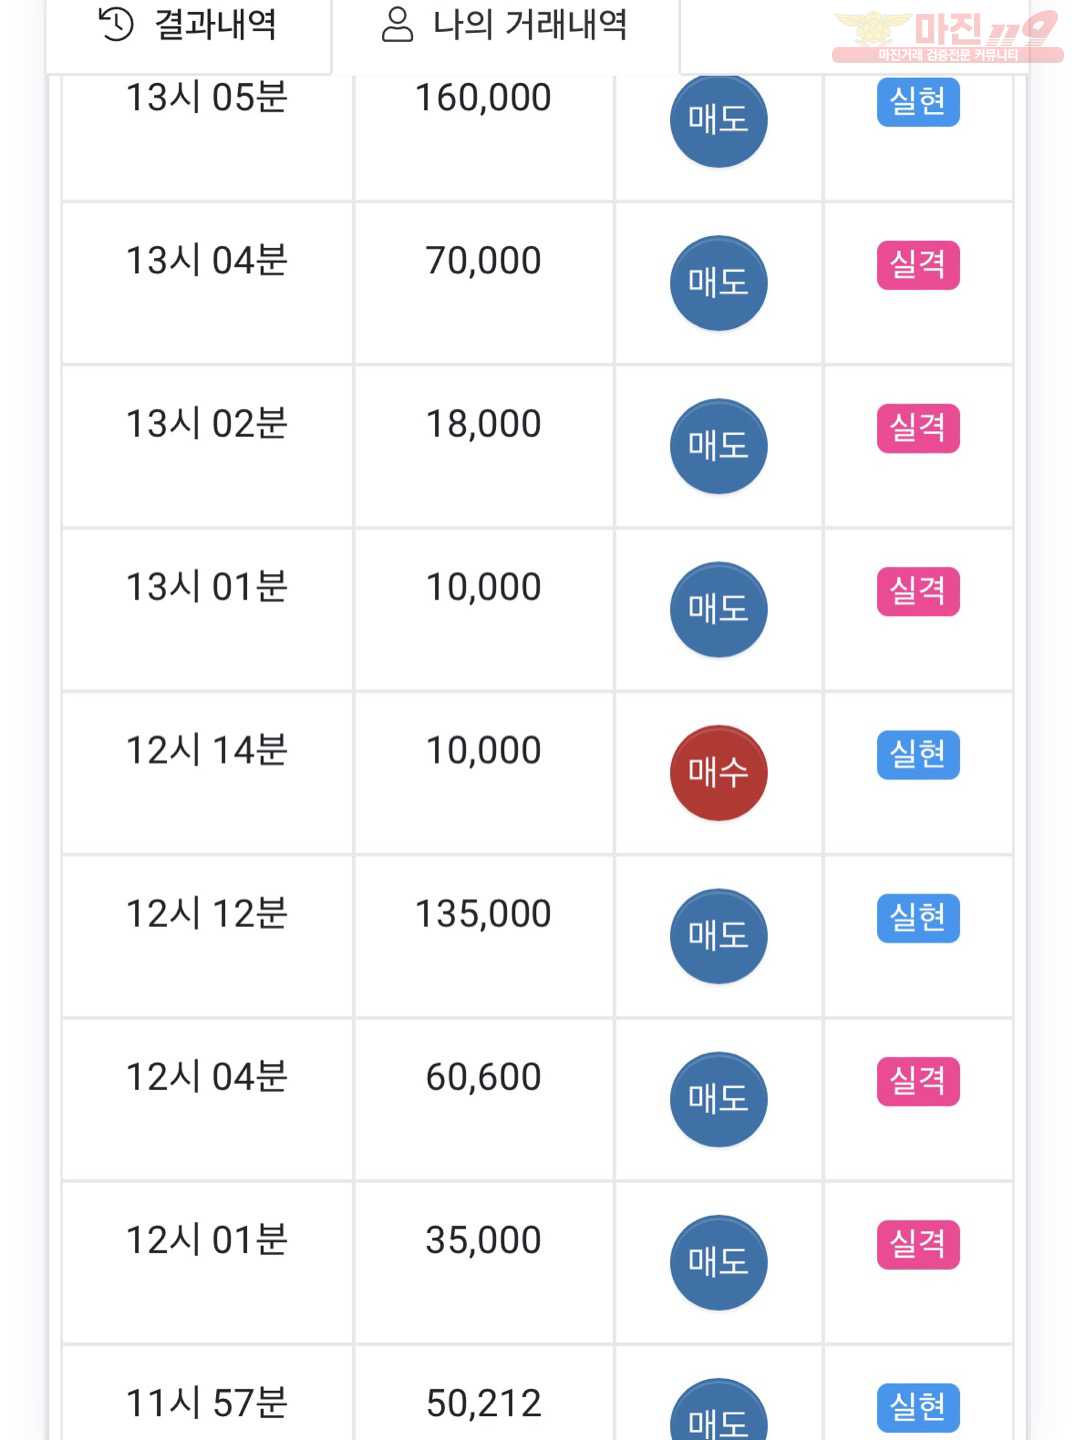
Task: Click the history clock icon
Action: point(116,24)
